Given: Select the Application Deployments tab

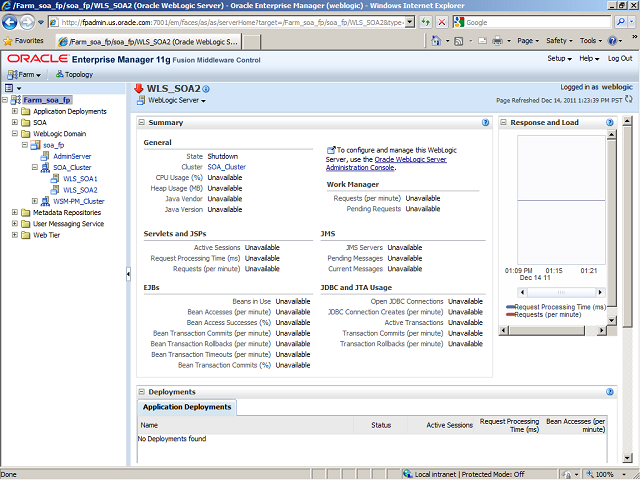Looking at the screenshot, I should [x=187, y=407].
